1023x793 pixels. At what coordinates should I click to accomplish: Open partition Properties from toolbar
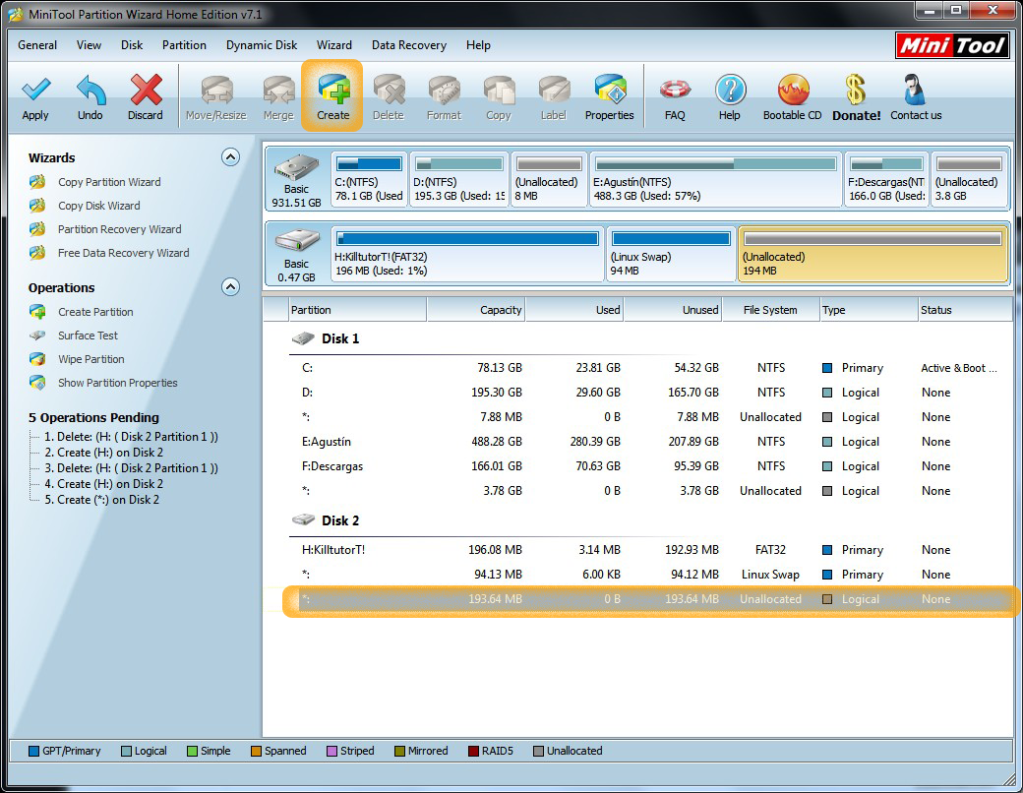click(x=609, y=98)
